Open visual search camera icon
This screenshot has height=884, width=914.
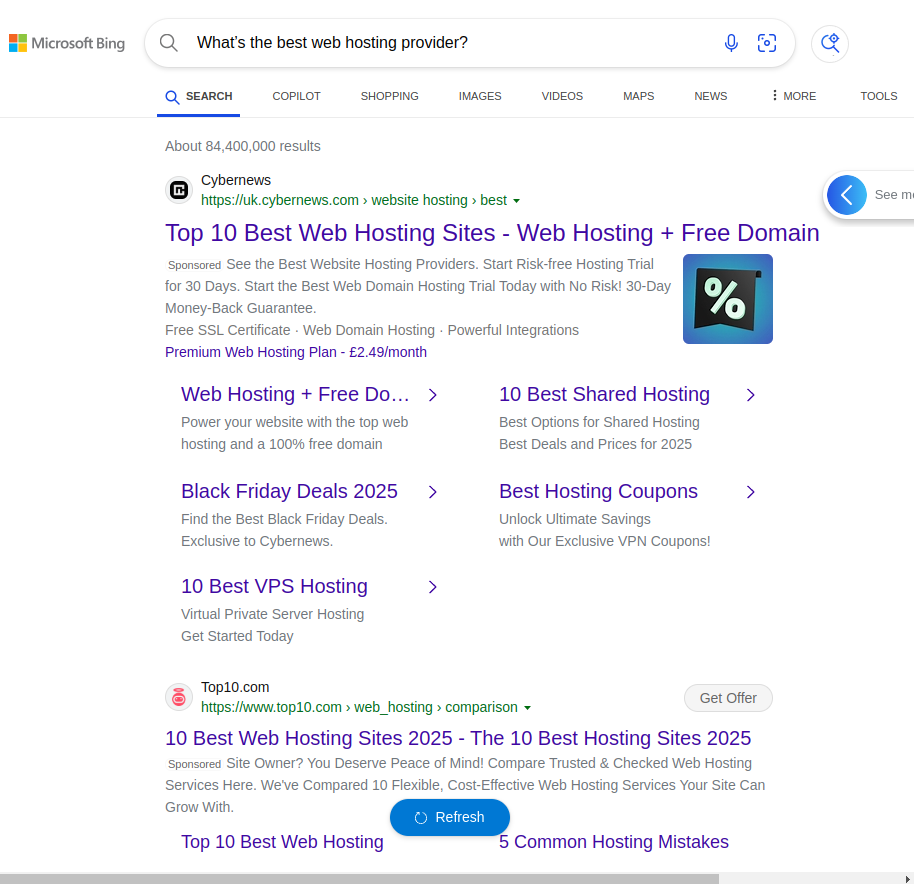(767, 43)
